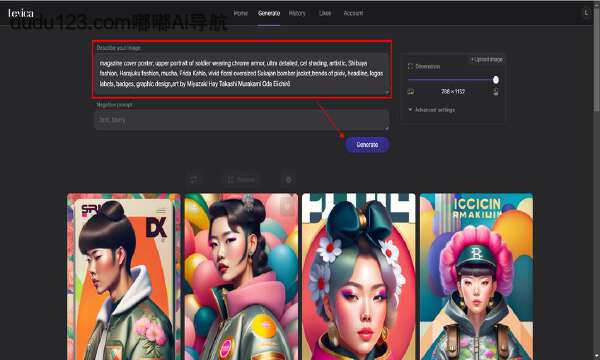Viewport: 600px width, 360px height.
Task: Click the resize handle of the prompt textarea
Action: click(x=387, y=92)
